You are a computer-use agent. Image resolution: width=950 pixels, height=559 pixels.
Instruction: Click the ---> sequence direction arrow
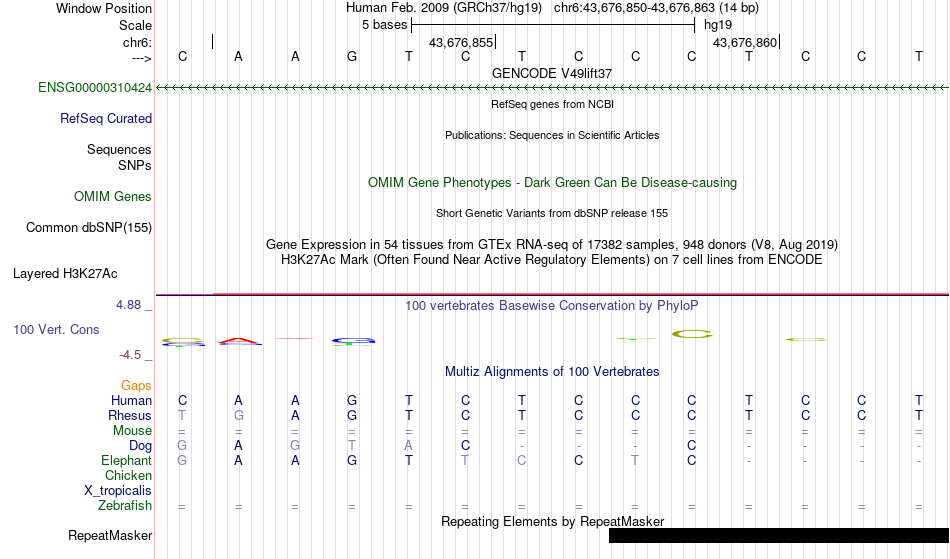[x=142, y=58]
